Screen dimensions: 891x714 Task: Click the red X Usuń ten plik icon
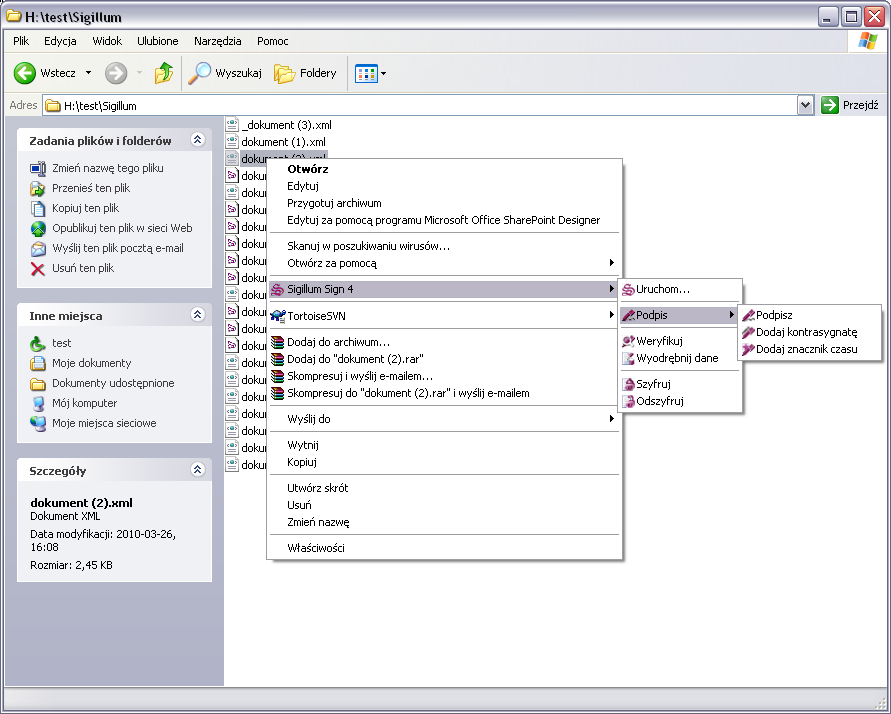point(38,269)
